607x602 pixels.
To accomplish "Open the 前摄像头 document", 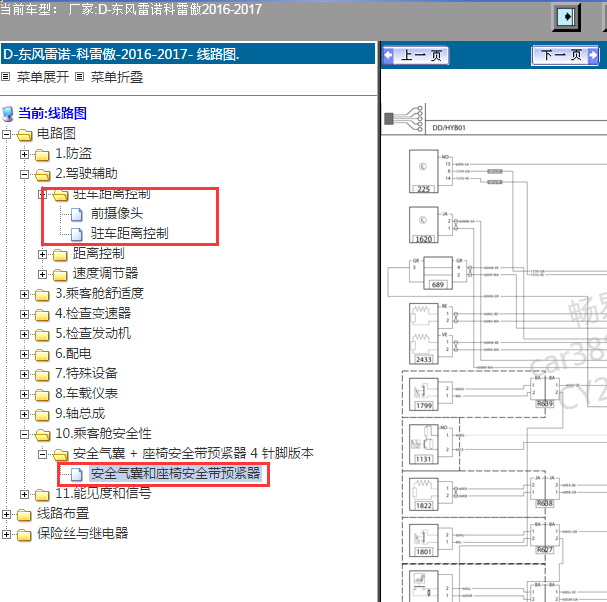I will 117,213.
